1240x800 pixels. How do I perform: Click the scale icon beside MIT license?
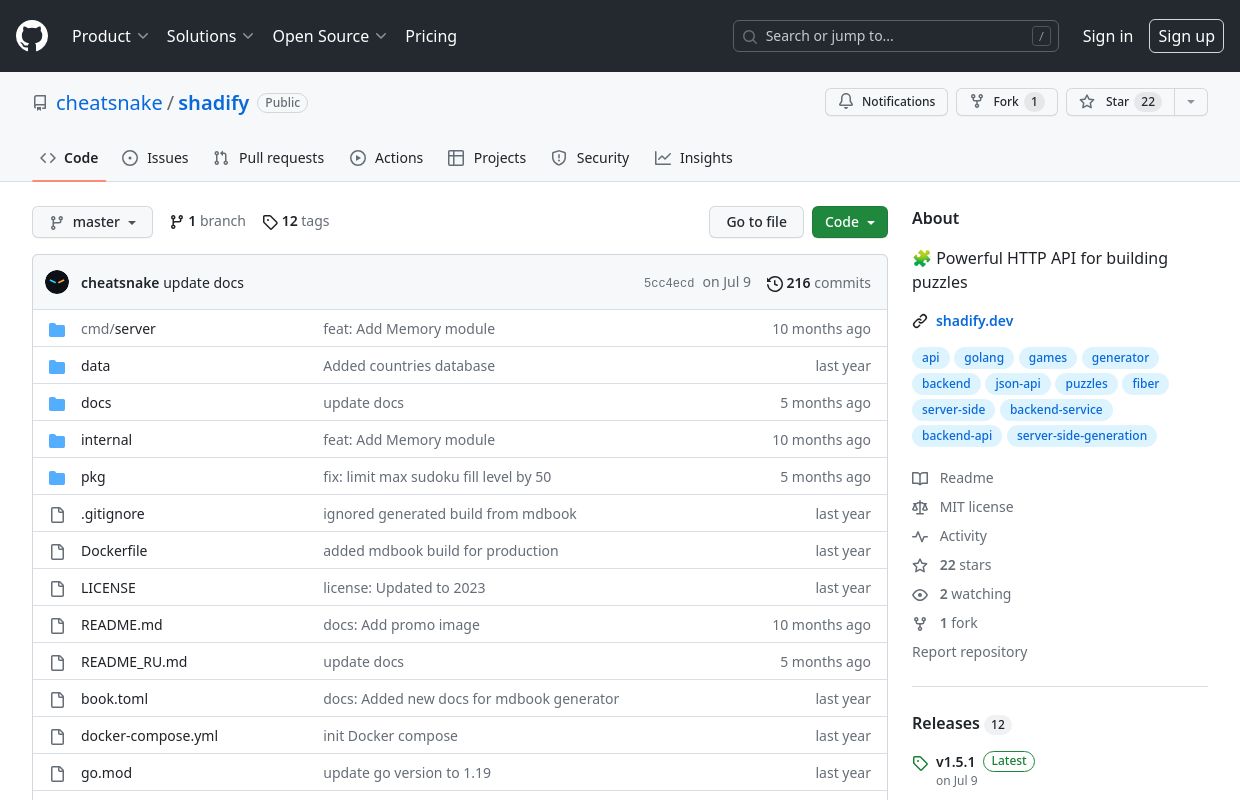(x=920, y=507)
